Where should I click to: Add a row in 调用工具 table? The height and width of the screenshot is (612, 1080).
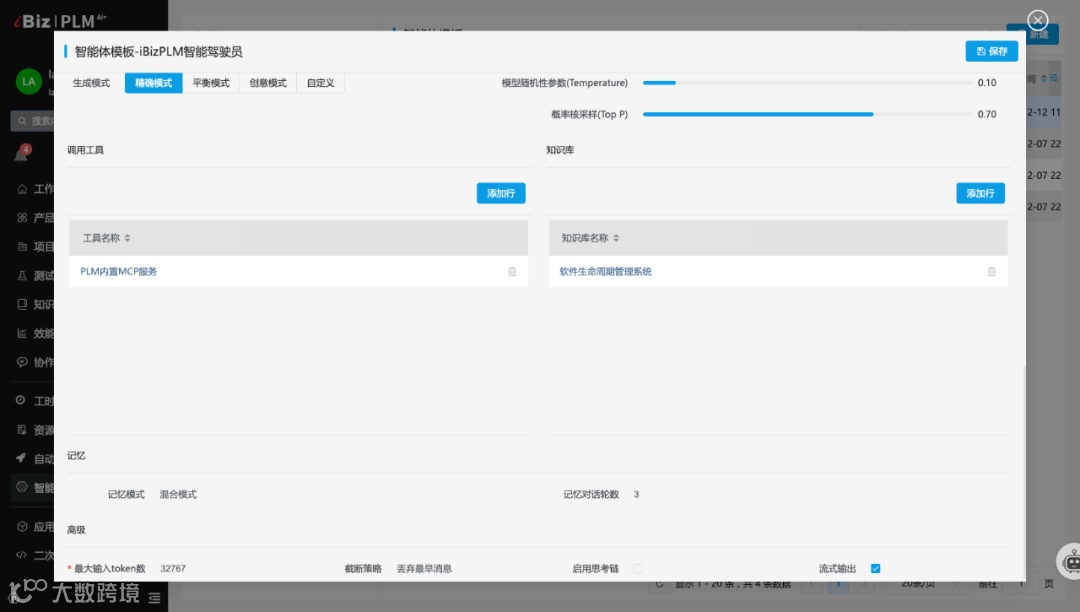click(x=501, y=193)
